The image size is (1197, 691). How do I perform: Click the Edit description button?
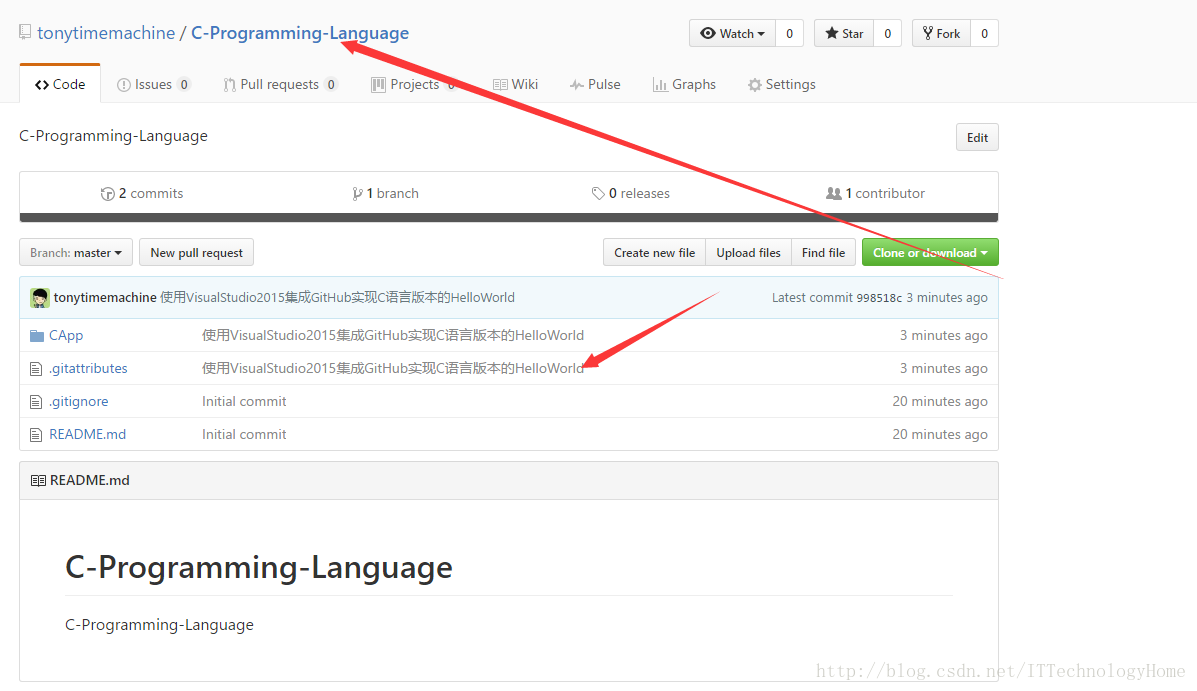[977, 137]
